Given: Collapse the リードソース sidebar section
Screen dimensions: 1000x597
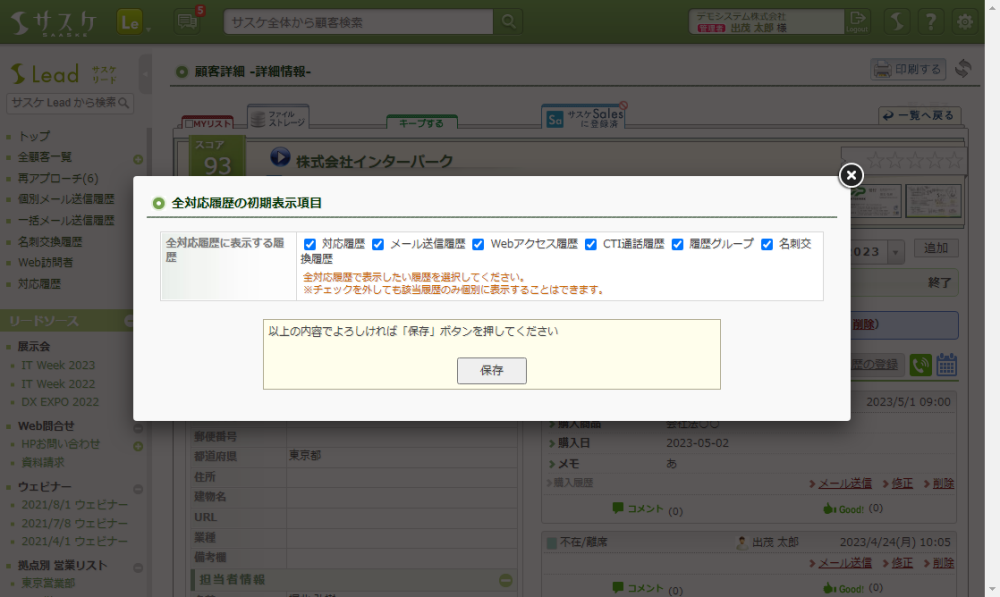Looking at the screenshot, I should point(129,321).
